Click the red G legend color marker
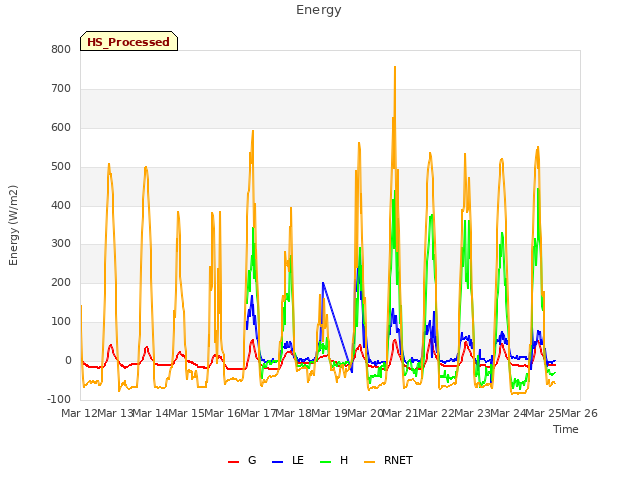The height and width of the screenshot is (480, 640). pyautogui.click(x=233, y=462)
